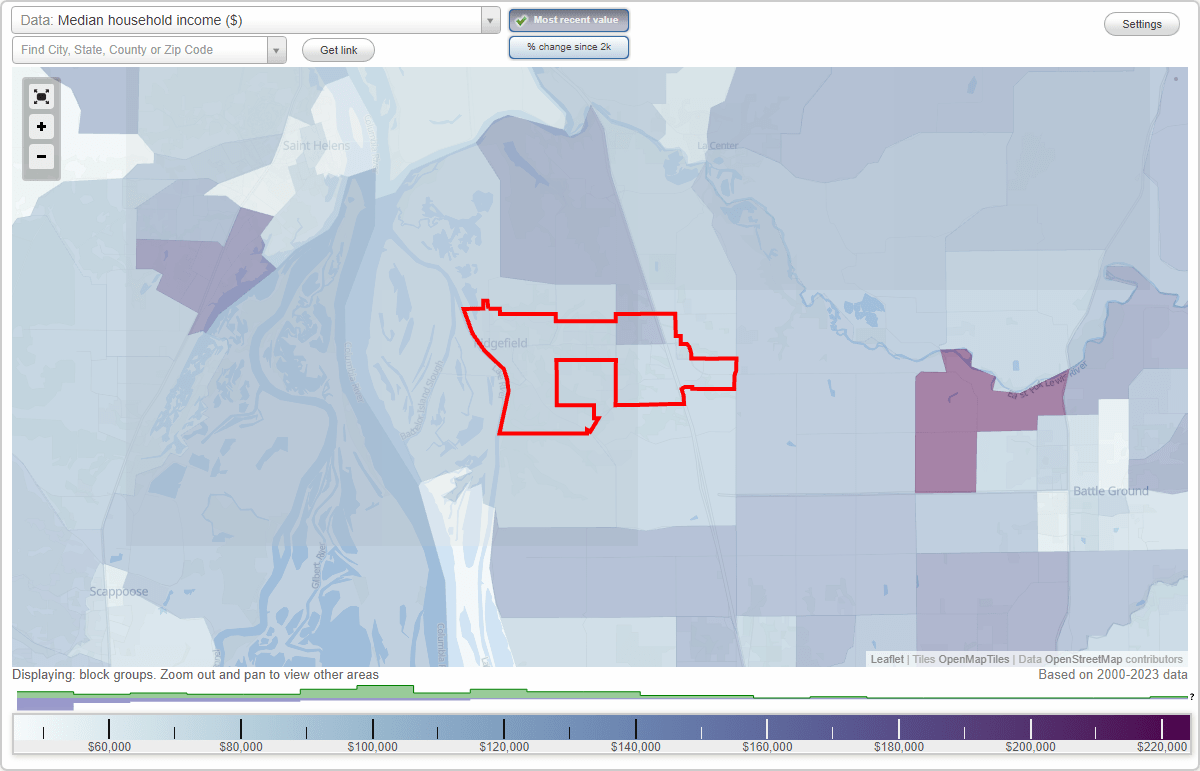Zoom in on the map
The width and height of the screenshot is (1200, 771).
pyautogui.click(x=41, y=127)
